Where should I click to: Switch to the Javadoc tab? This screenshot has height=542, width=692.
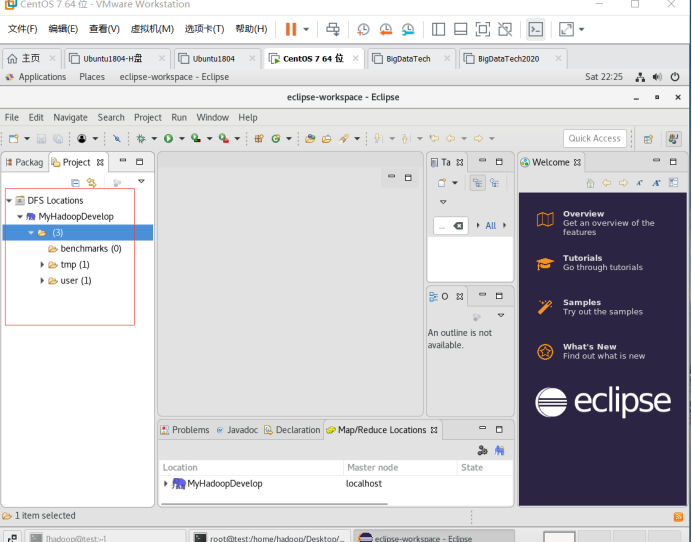pyautogui.click(x=237, y=430)
